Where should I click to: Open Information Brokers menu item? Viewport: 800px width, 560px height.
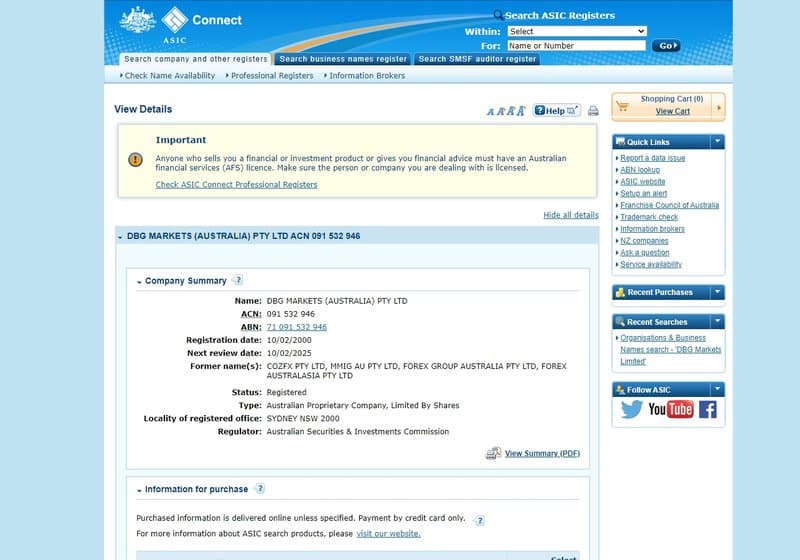[367, 75]
